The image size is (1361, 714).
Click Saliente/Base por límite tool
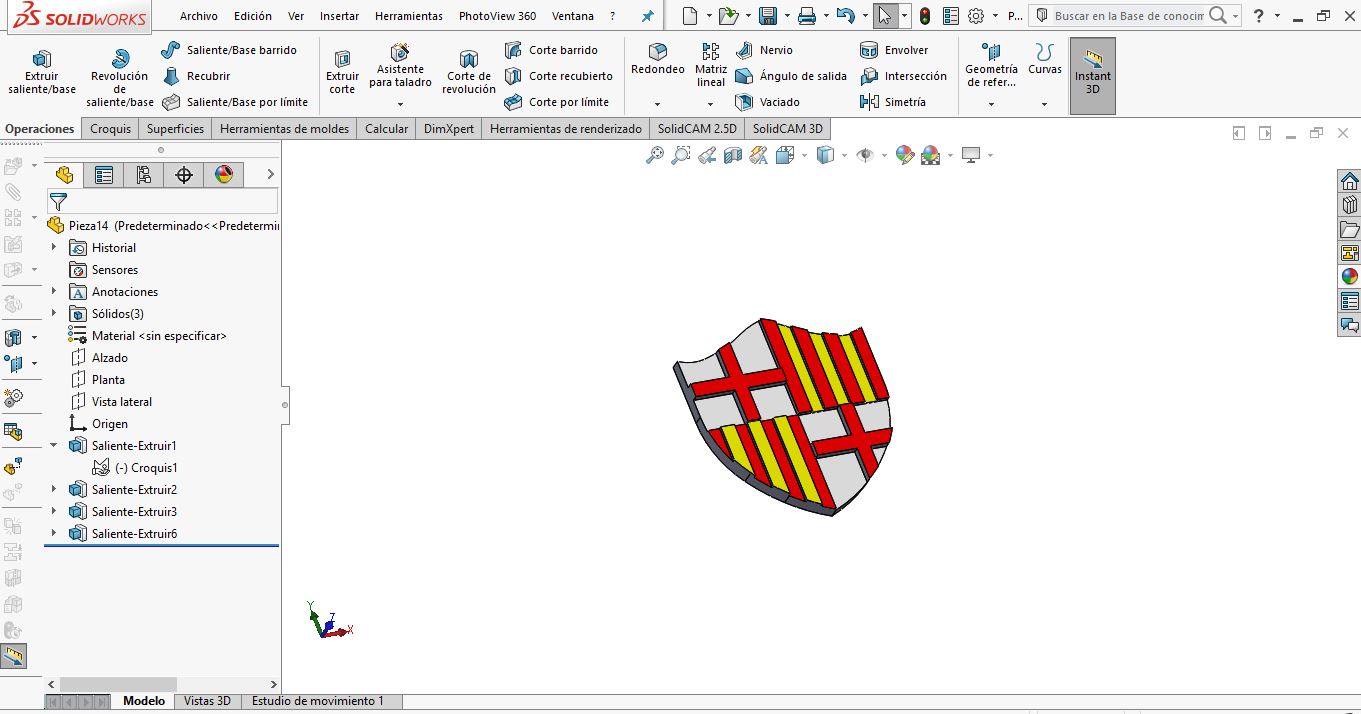click(x=235, y=102)
